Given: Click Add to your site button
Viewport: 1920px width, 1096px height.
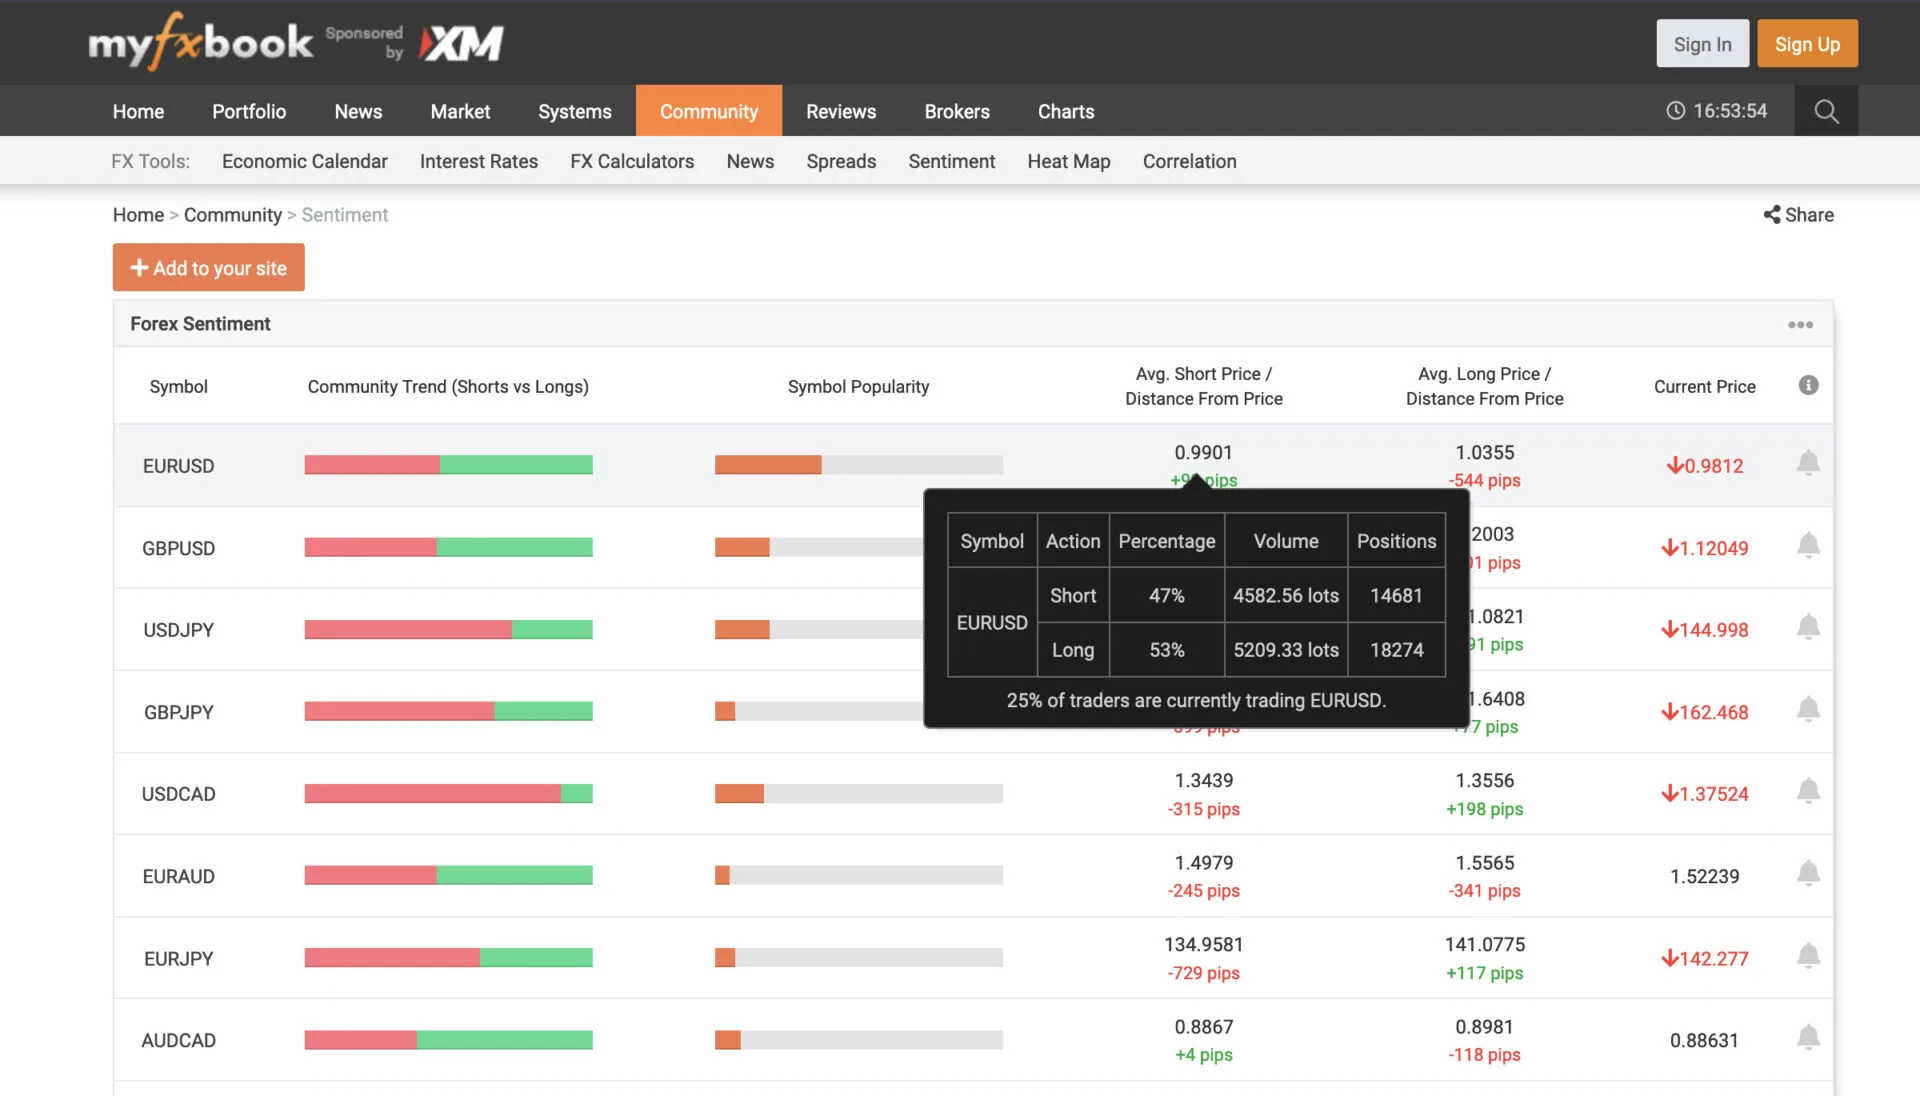Looking at the screenshot, I should pos(208,268).
